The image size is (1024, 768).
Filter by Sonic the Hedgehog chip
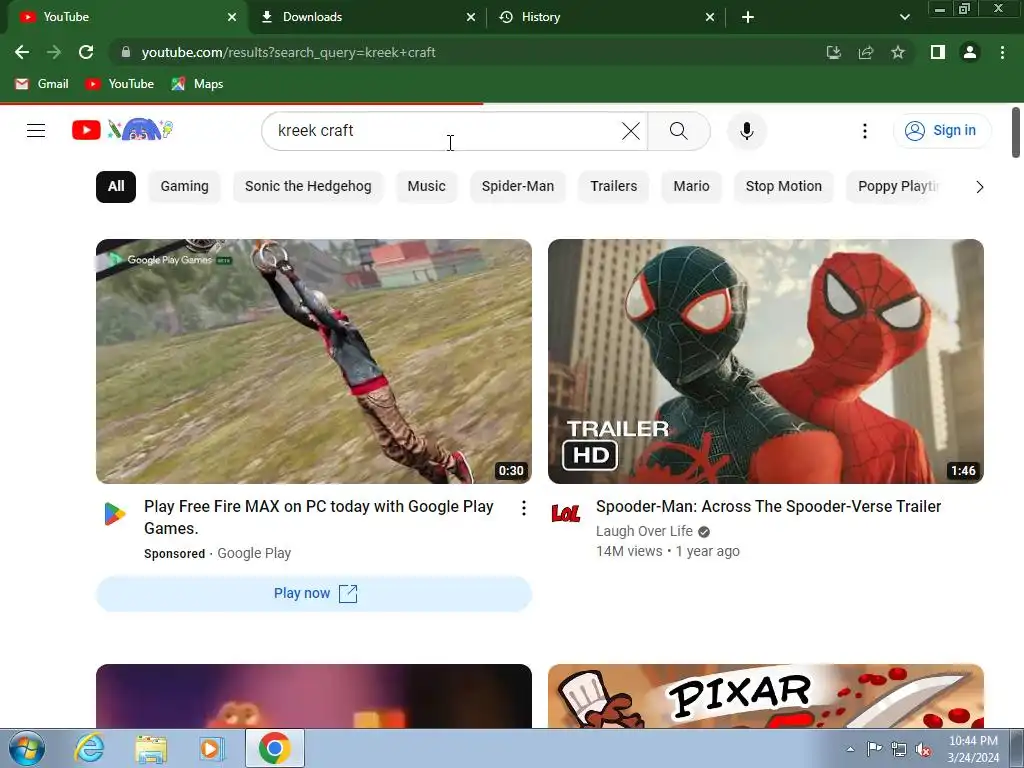pos(308,187)
